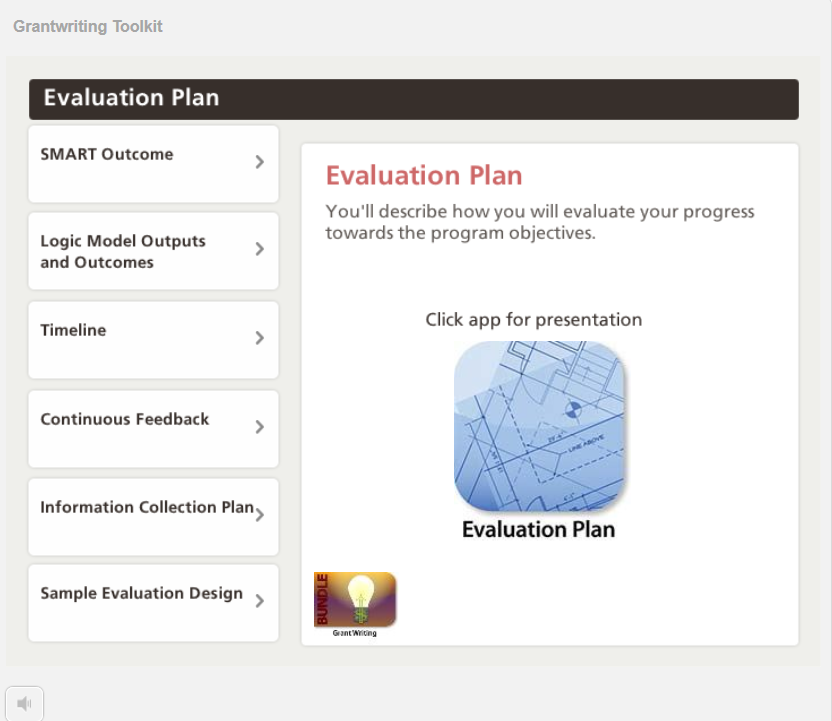Open Sample Evaluation Design item
This screenshot has width=832, height=721.
pos(153,603)
